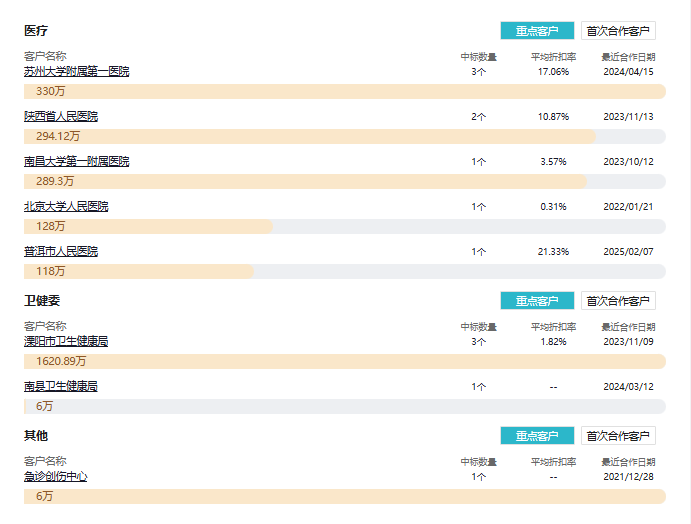Switch to 首次合作客户 in 医疗 section
691x524 pixels.
pos(618,31)
